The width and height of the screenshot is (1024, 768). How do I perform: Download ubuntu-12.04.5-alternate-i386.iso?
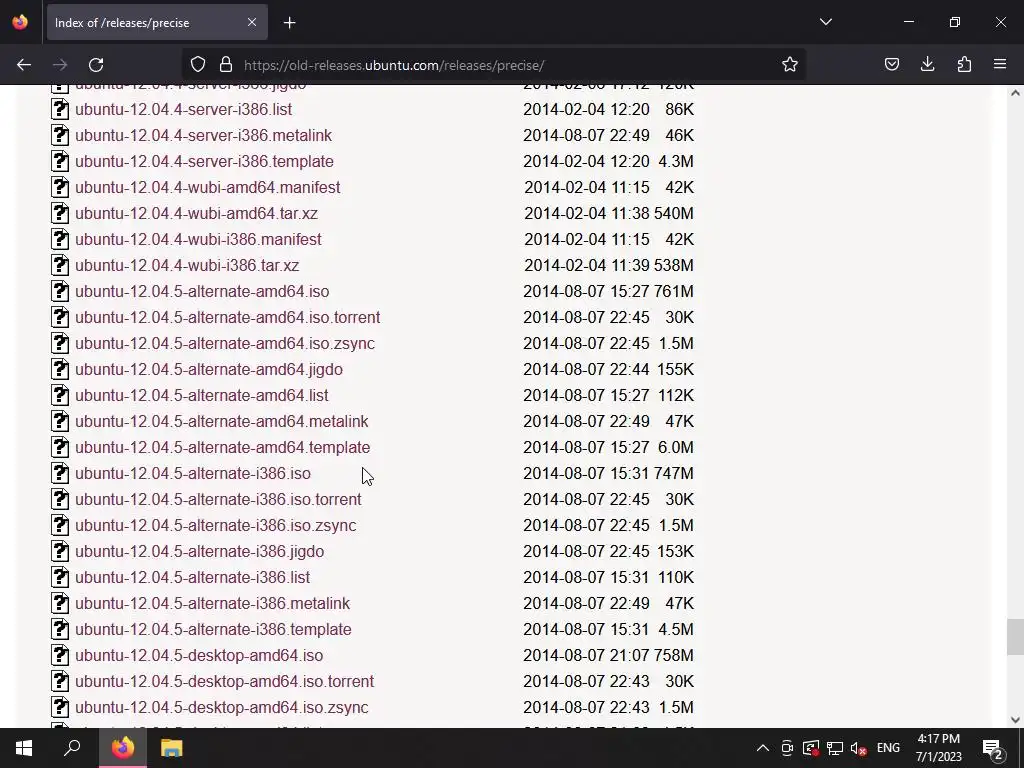[x=193, y=473]
